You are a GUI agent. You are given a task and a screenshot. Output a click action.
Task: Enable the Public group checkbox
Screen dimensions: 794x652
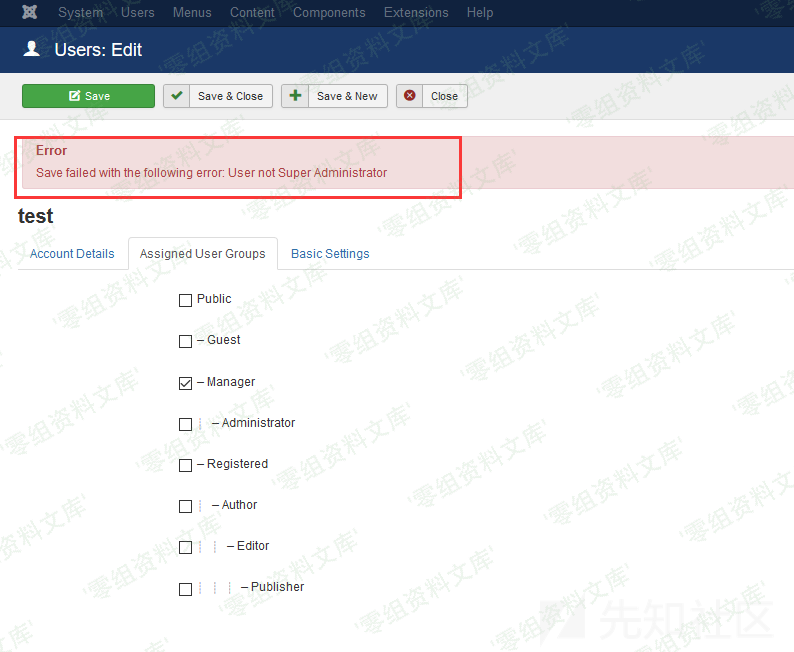pyautogui.click(x=185, y=300)
